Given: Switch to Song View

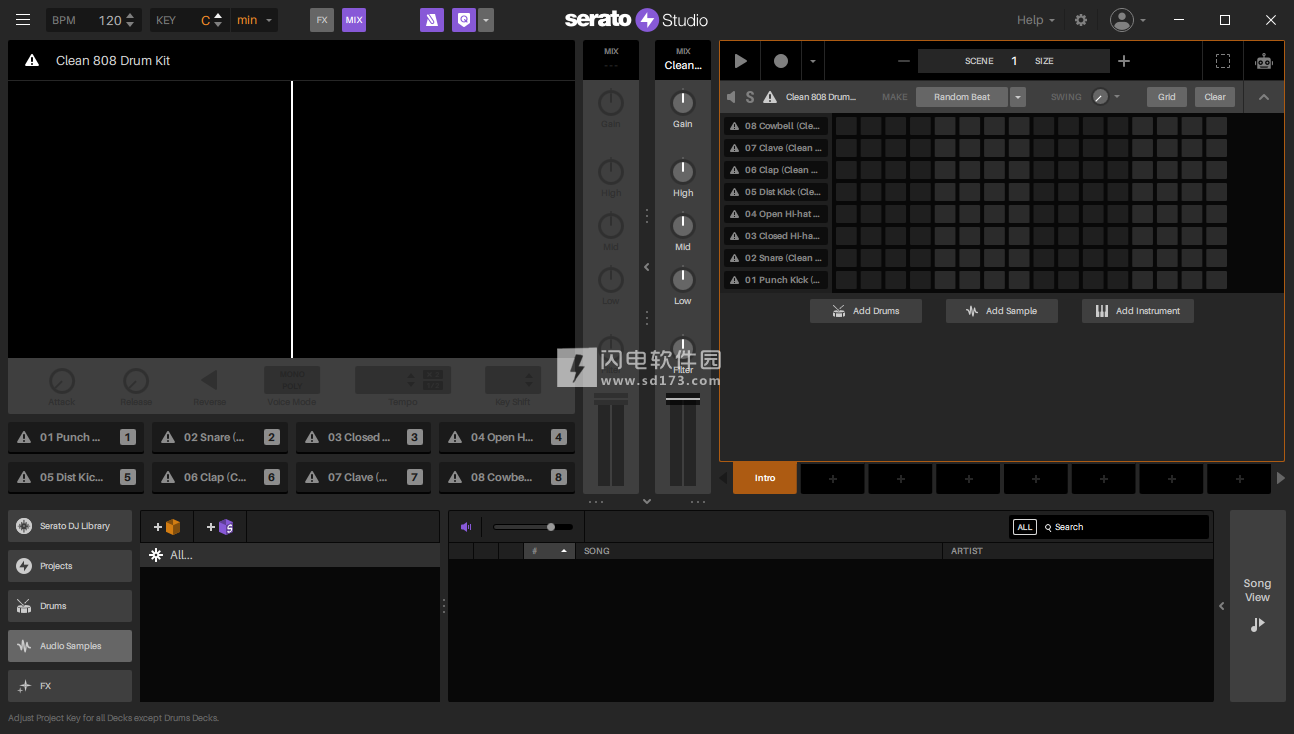Looking at the screenshot, I should coord(1257,606).
